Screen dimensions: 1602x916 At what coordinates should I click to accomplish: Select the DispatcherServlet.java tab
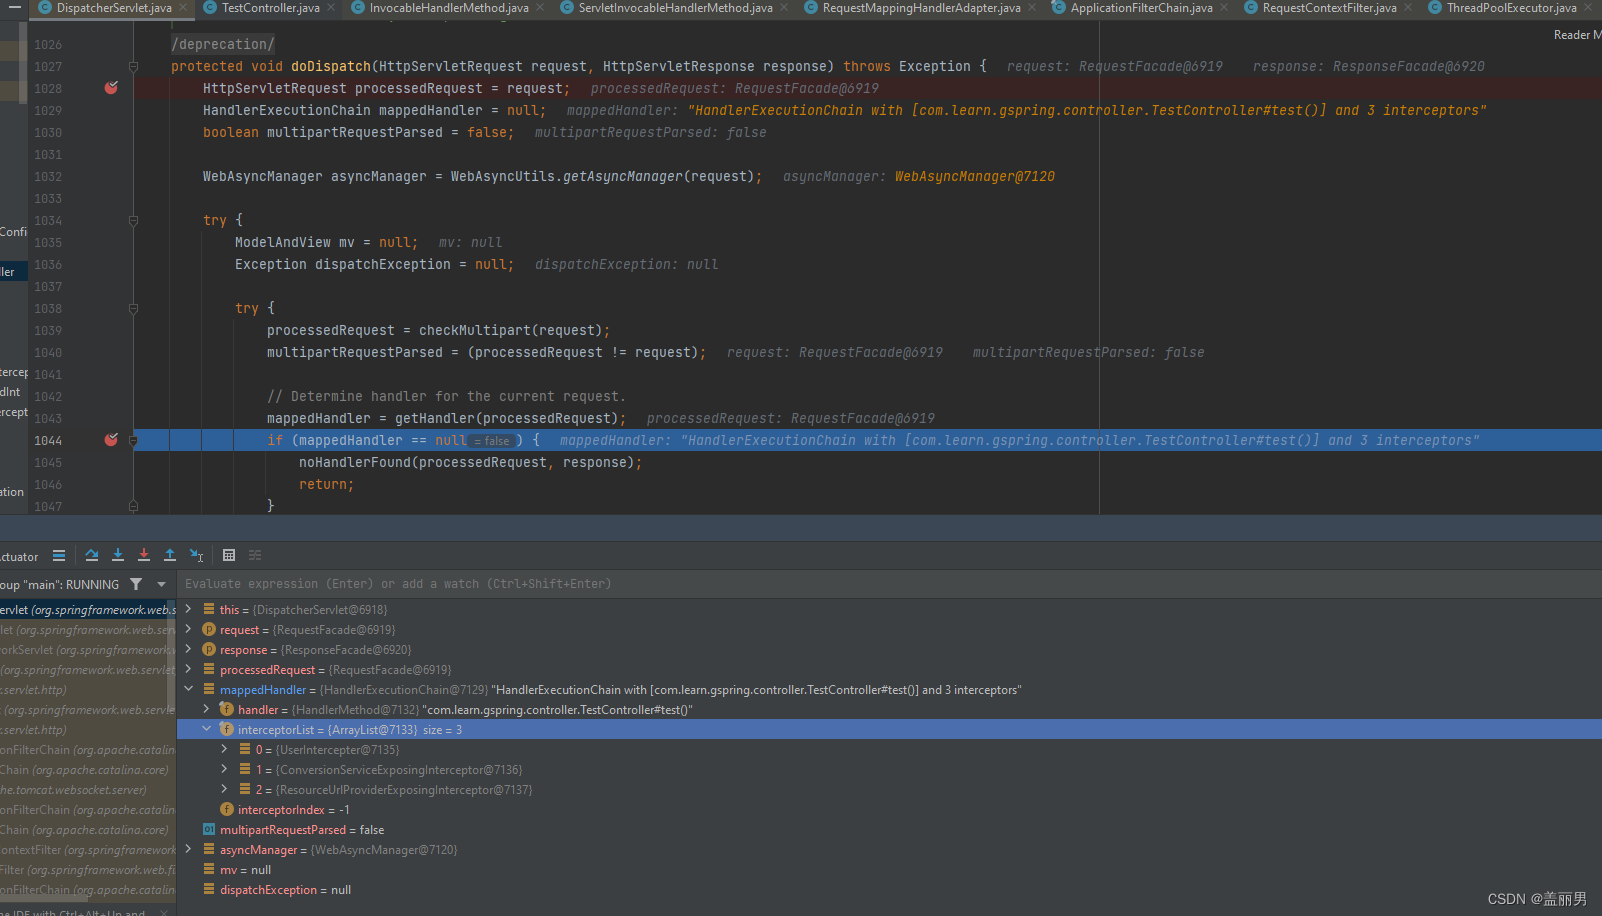(x=114, y=8)
